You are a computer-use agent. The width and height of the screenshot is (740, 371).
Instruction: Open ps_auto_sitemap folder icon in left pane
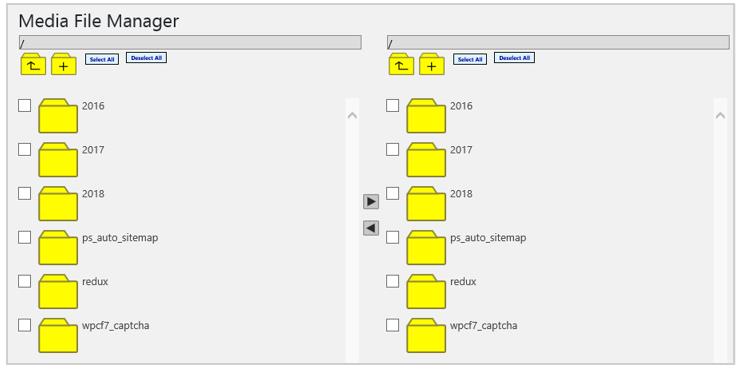(58, 247)
